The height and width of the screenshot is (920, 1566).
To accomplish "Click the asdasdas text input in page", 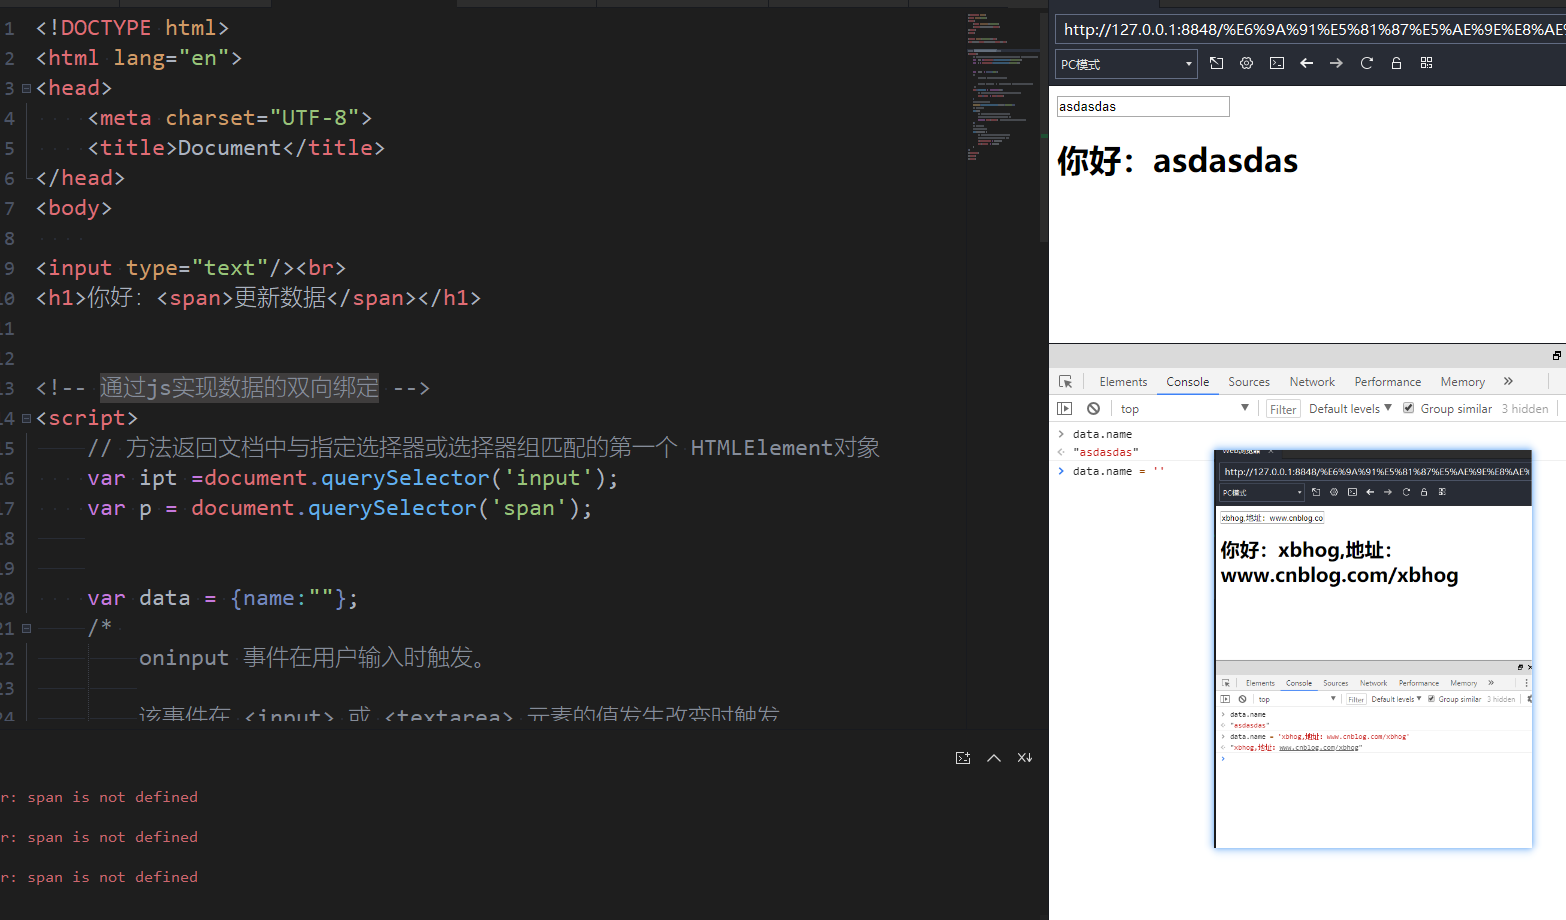I will (x=1143, y=106).
